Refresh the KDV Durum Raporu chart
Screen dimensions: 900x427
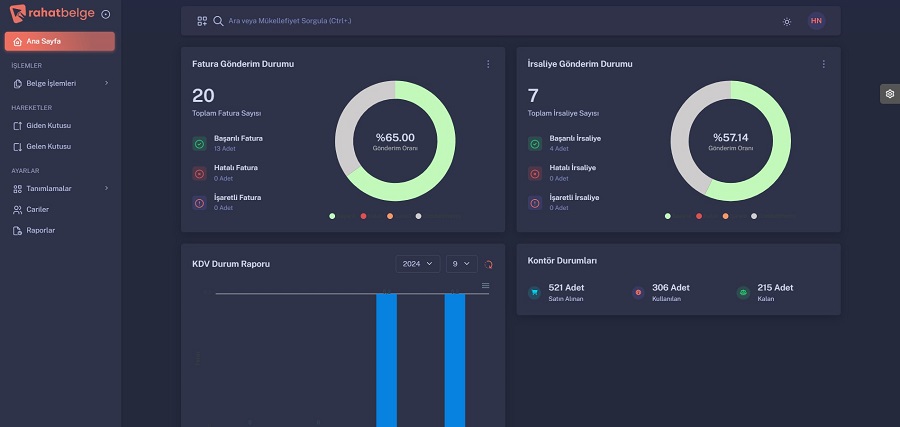pos(489,264)
